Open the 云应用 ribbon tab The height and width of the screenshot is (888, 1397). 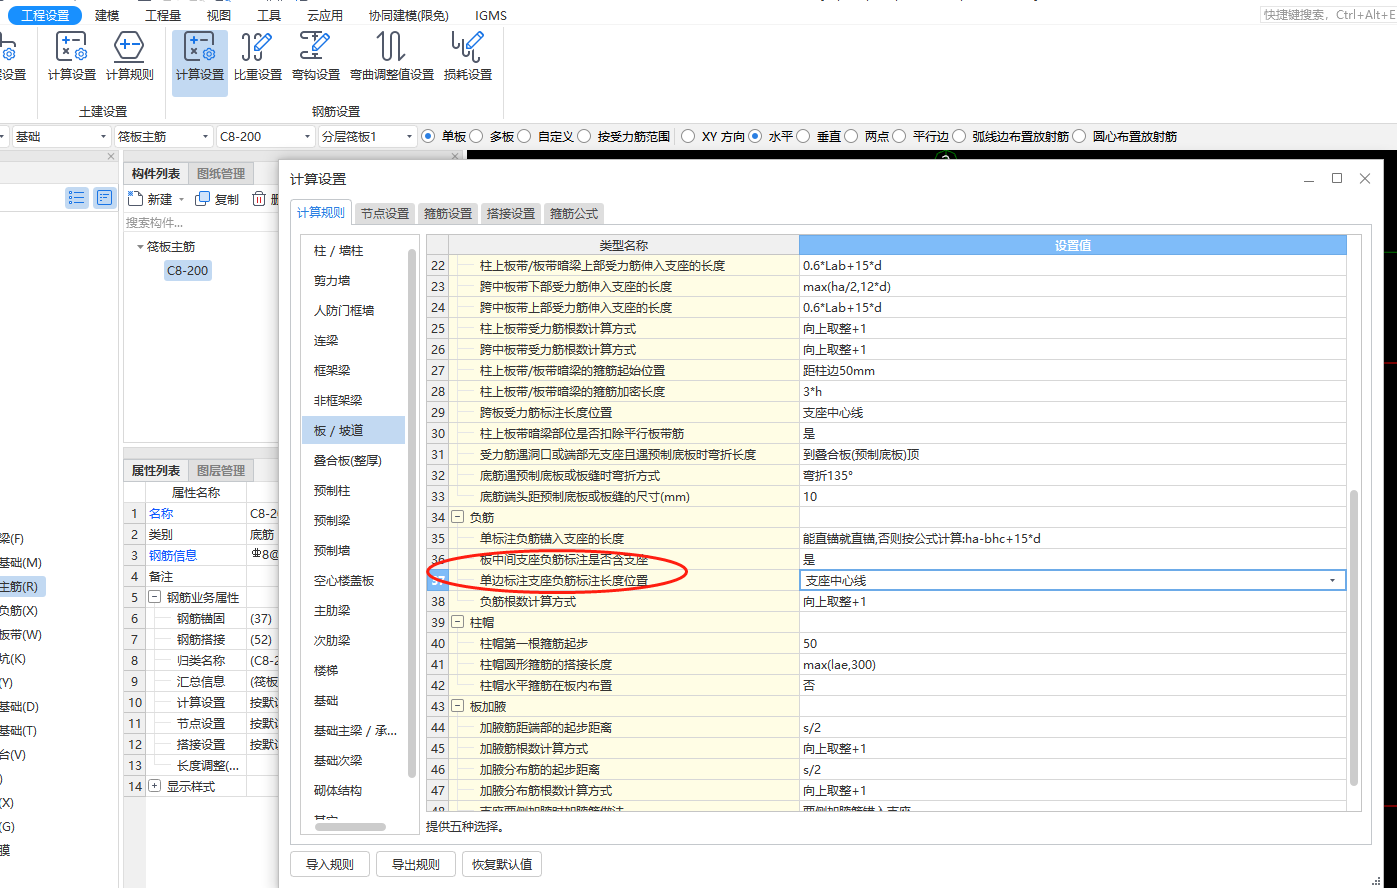[x=325, y=15]
